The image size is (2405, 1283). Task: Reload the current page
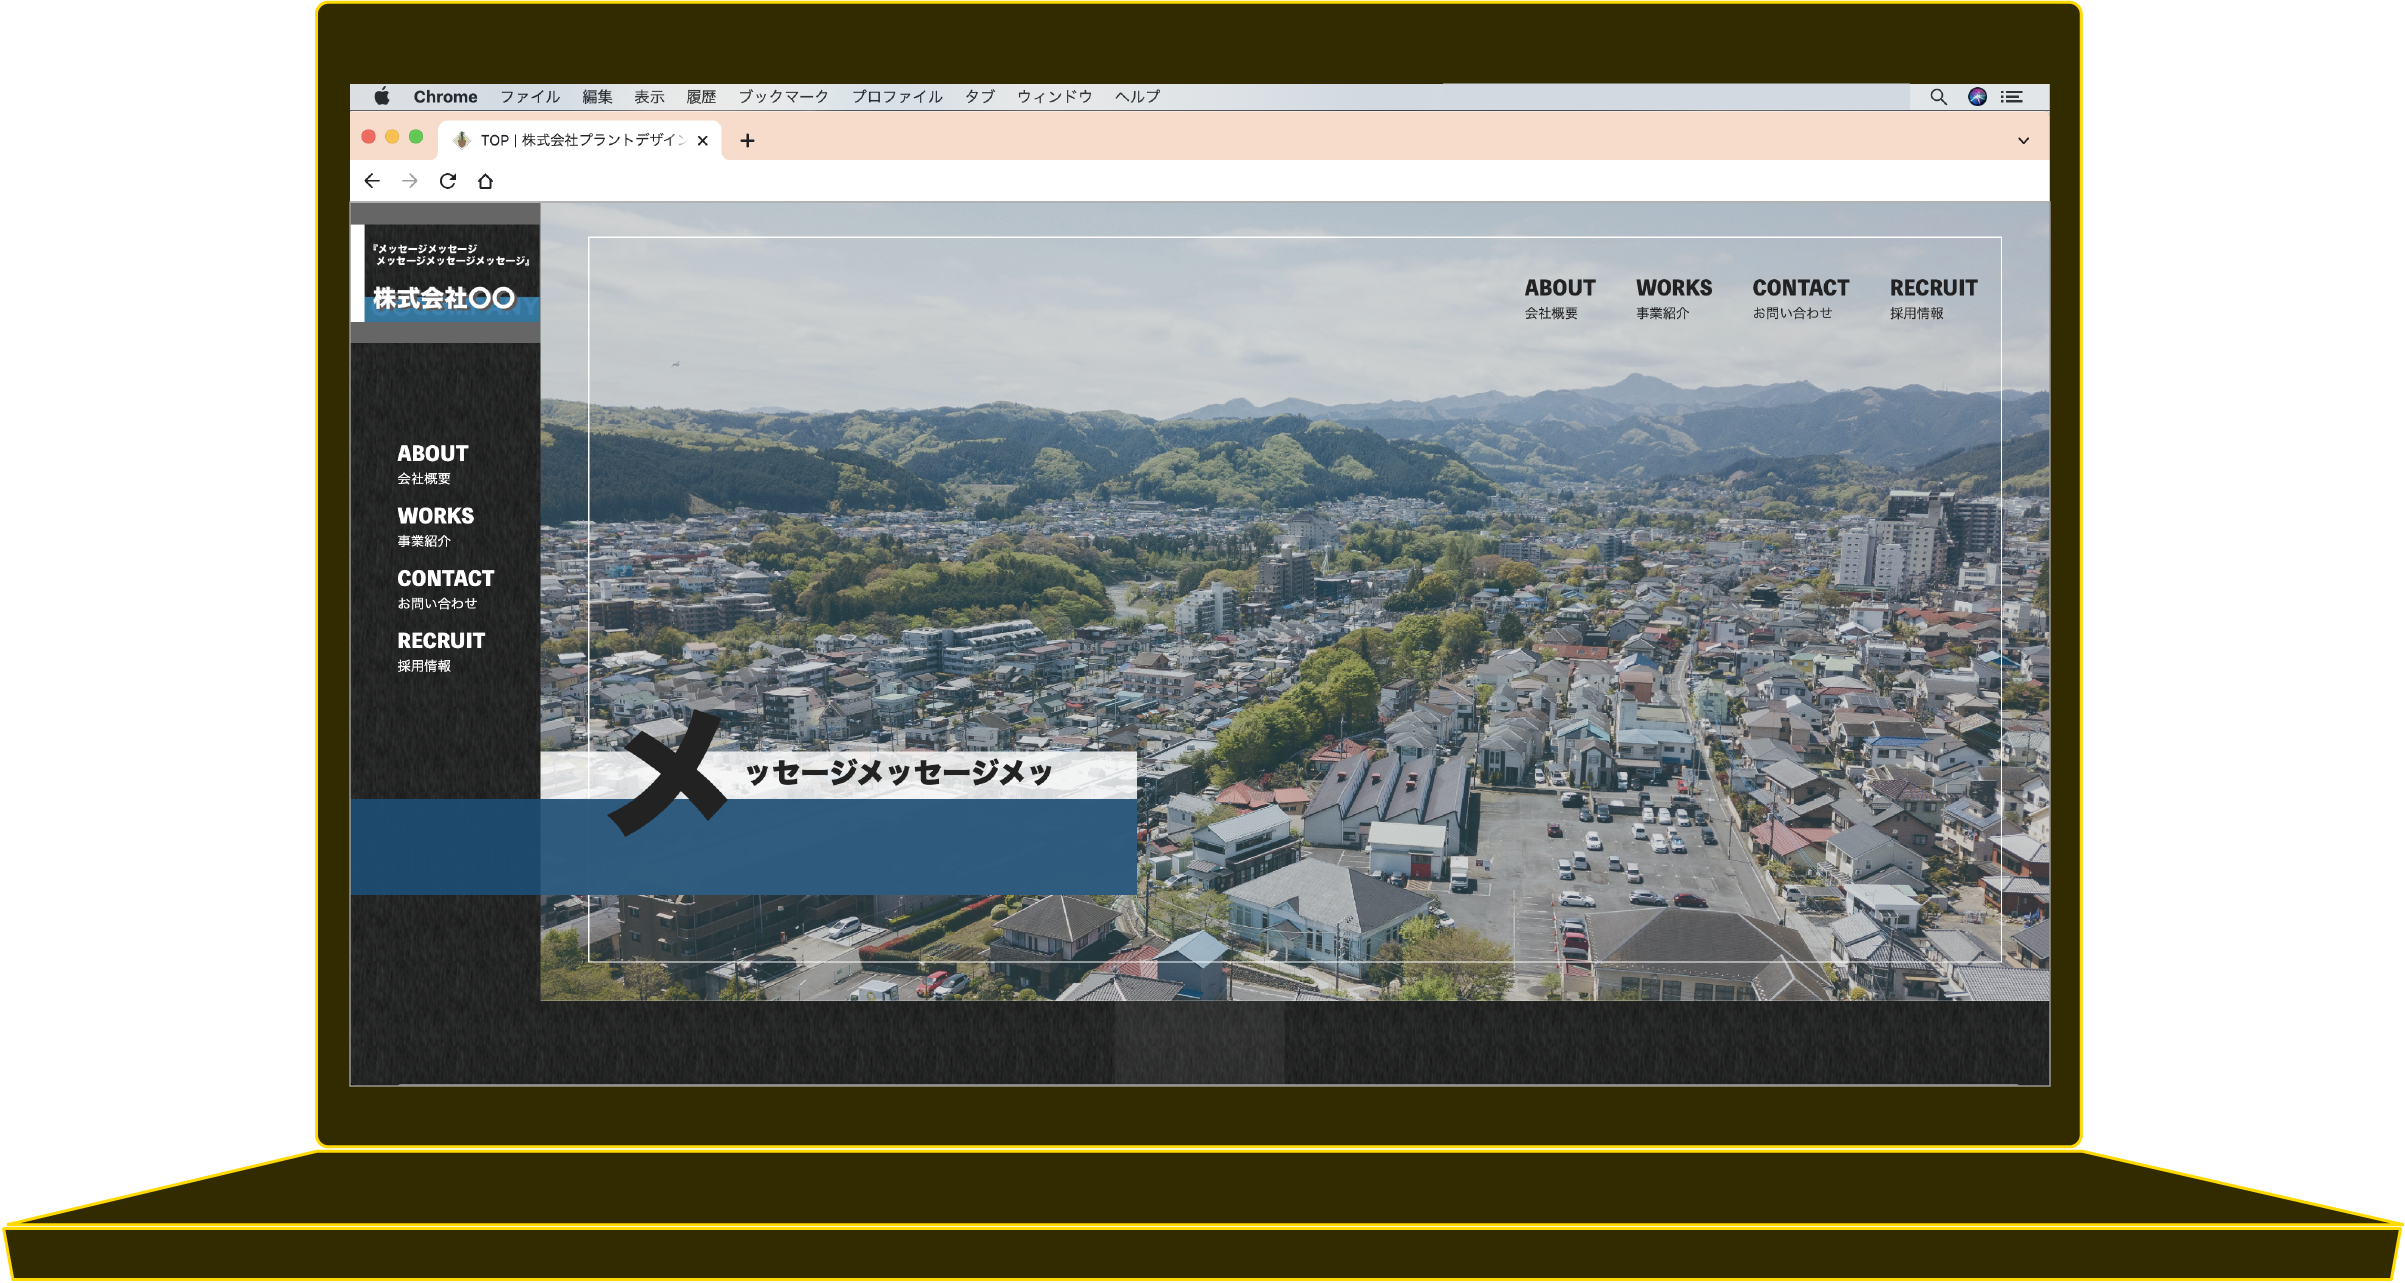point(448,181)
